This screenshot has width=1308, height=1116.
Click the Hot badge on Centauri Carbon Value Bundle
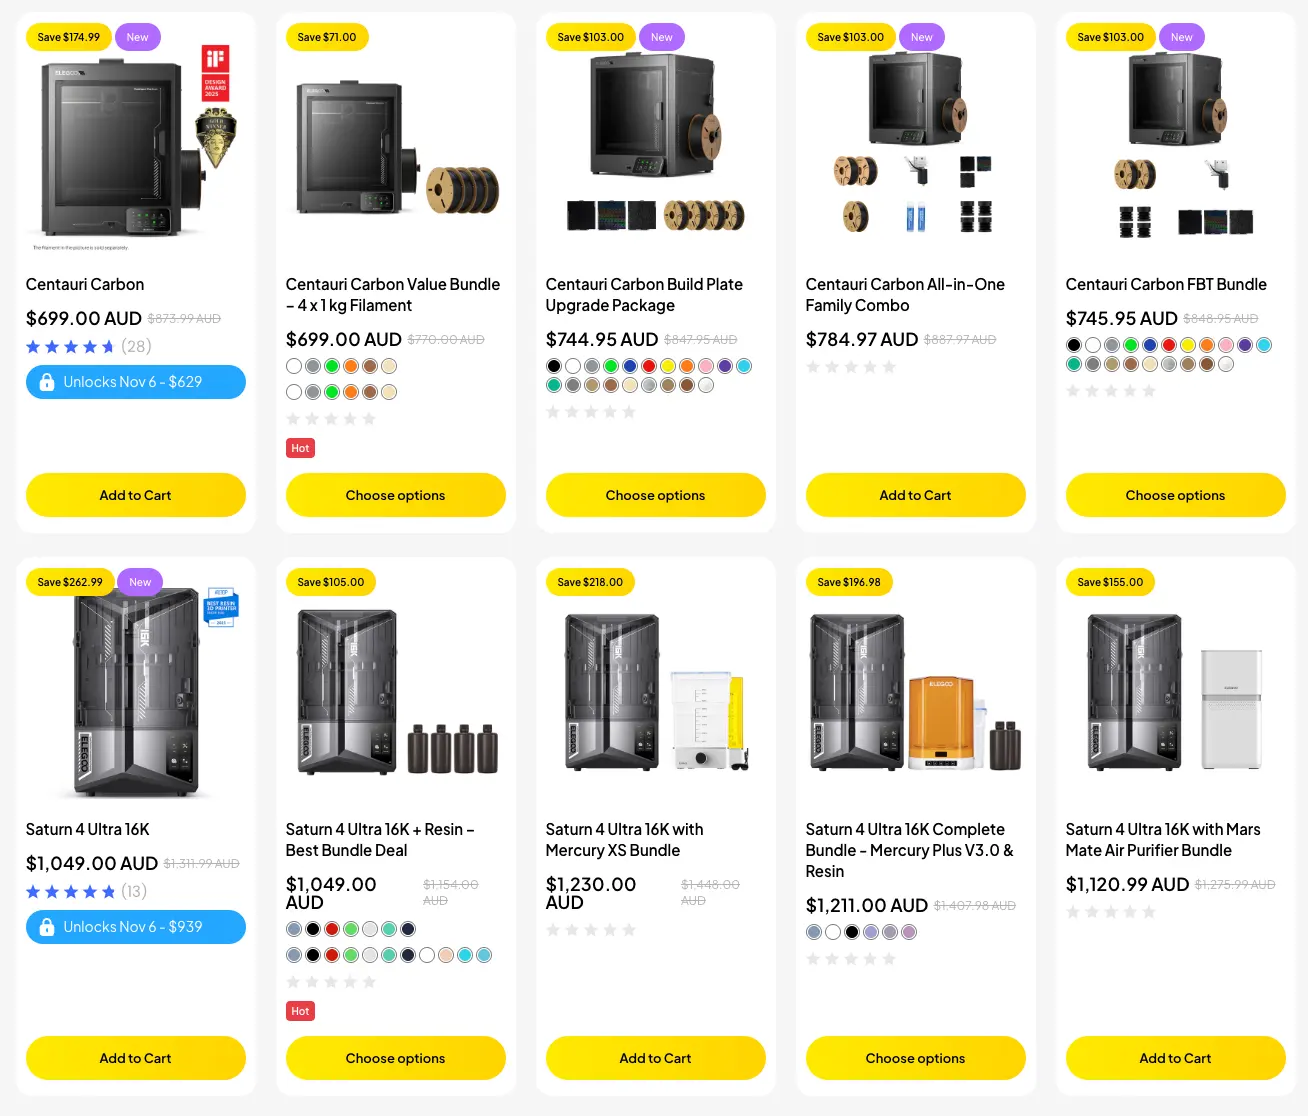(300, 448)
